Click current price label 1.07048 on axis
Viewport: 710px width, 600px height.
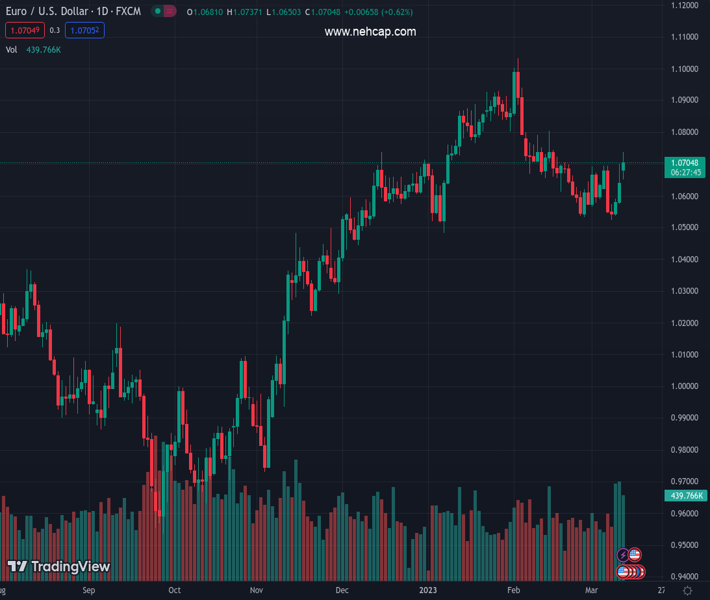coord(685,162)
